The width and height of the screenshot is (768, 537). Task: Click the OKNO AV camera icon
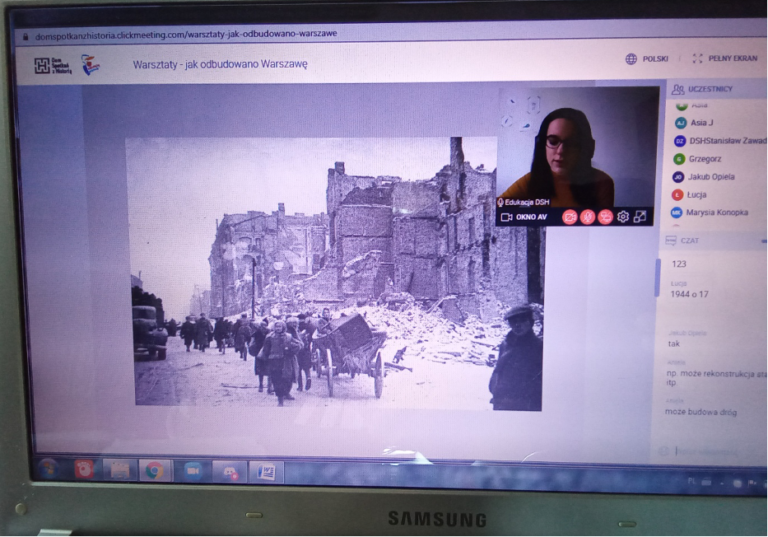[x=506, y=217]
